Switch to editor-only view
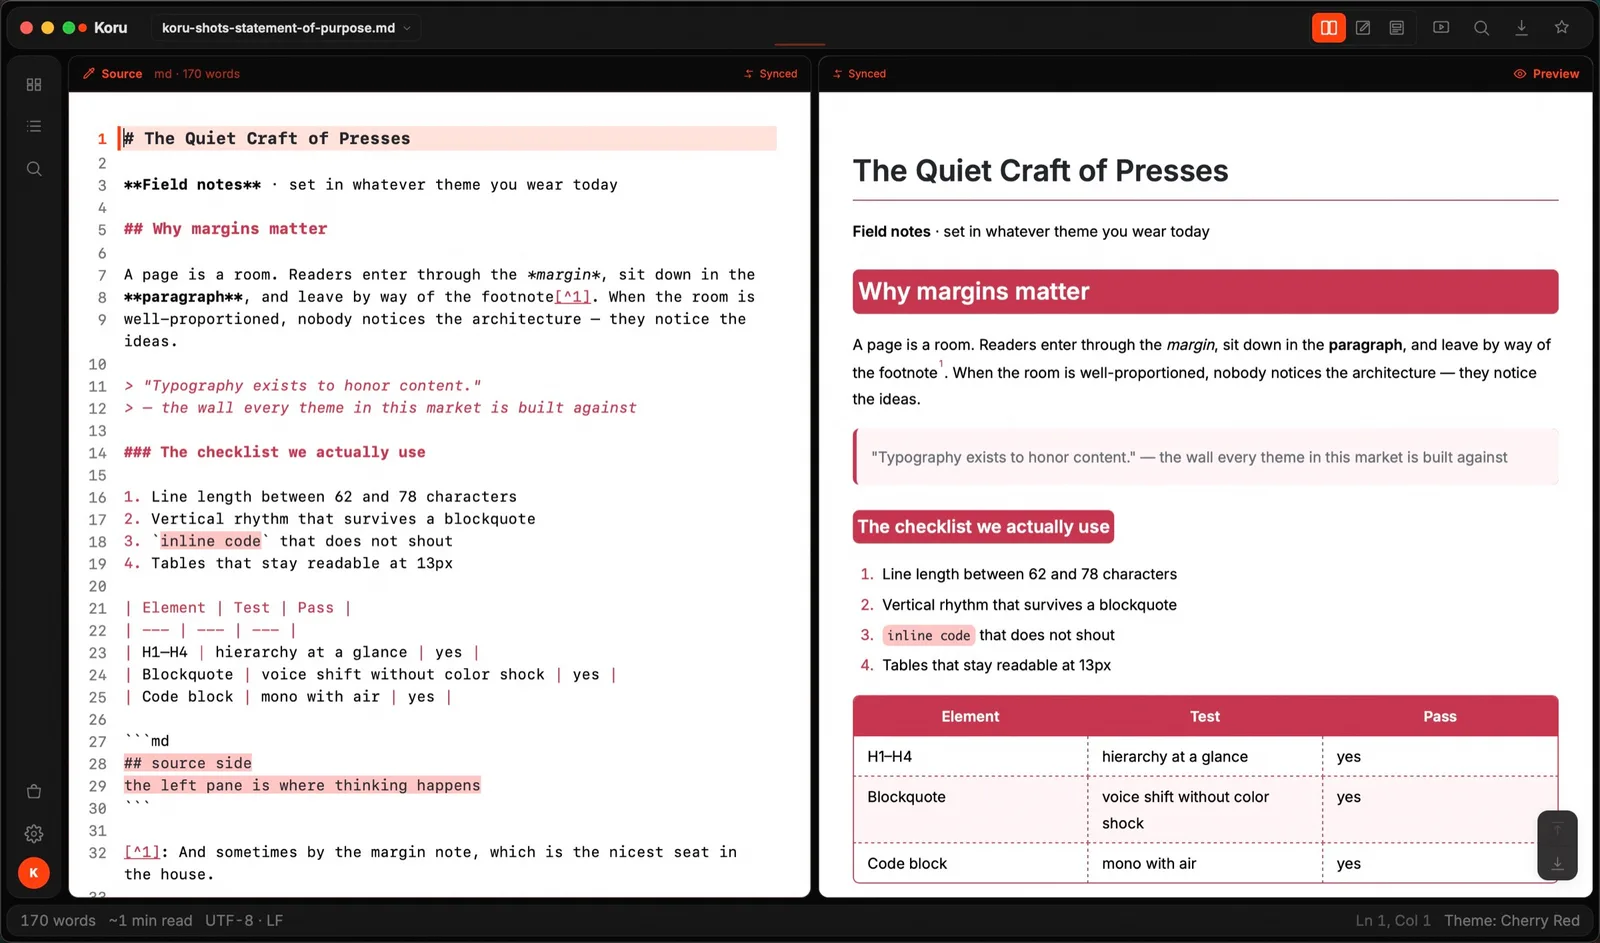Image resolution: width=1600 pixels, height=943 pixels. pyautogui.click(x=1363, y=28)
